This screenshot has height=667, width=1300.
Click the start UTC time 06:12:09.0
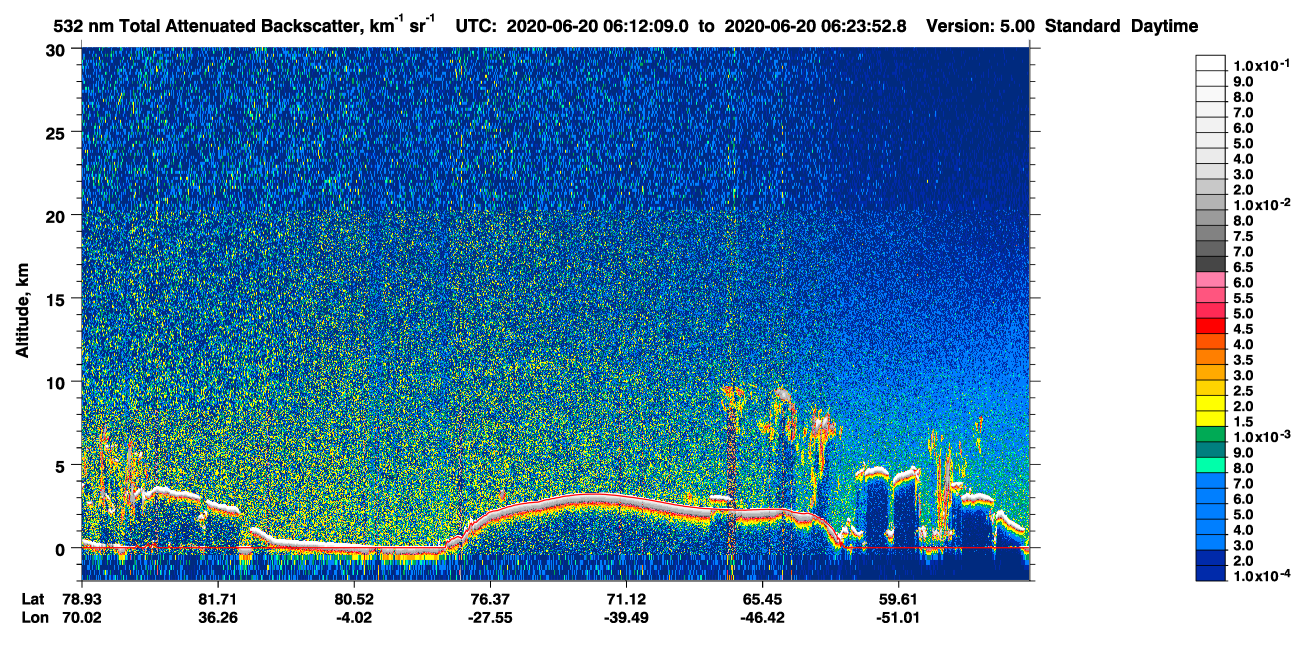645,26
